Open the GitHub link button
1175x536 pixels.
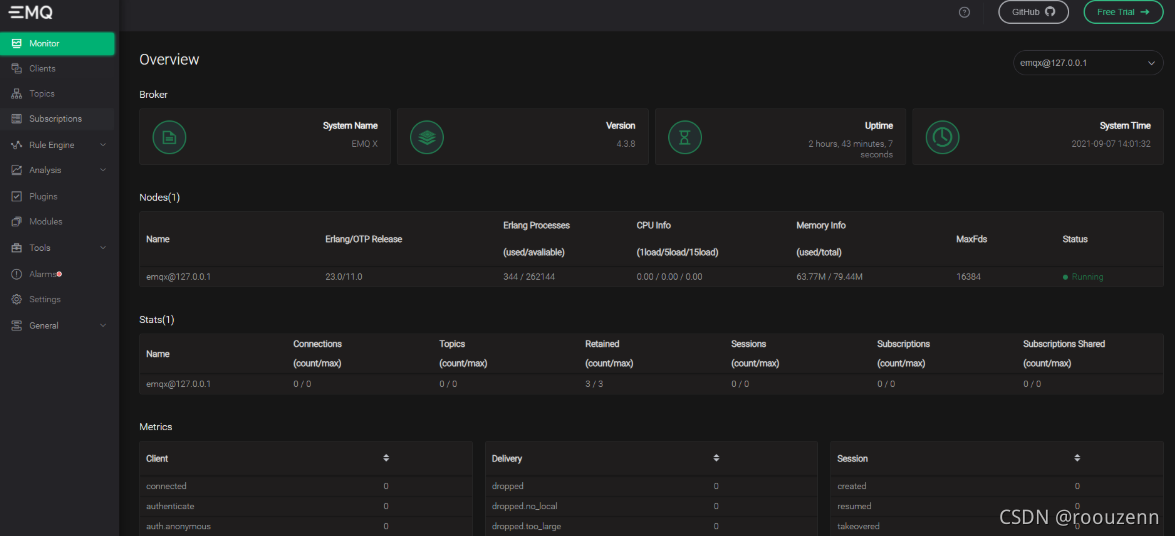point(1033,12)
